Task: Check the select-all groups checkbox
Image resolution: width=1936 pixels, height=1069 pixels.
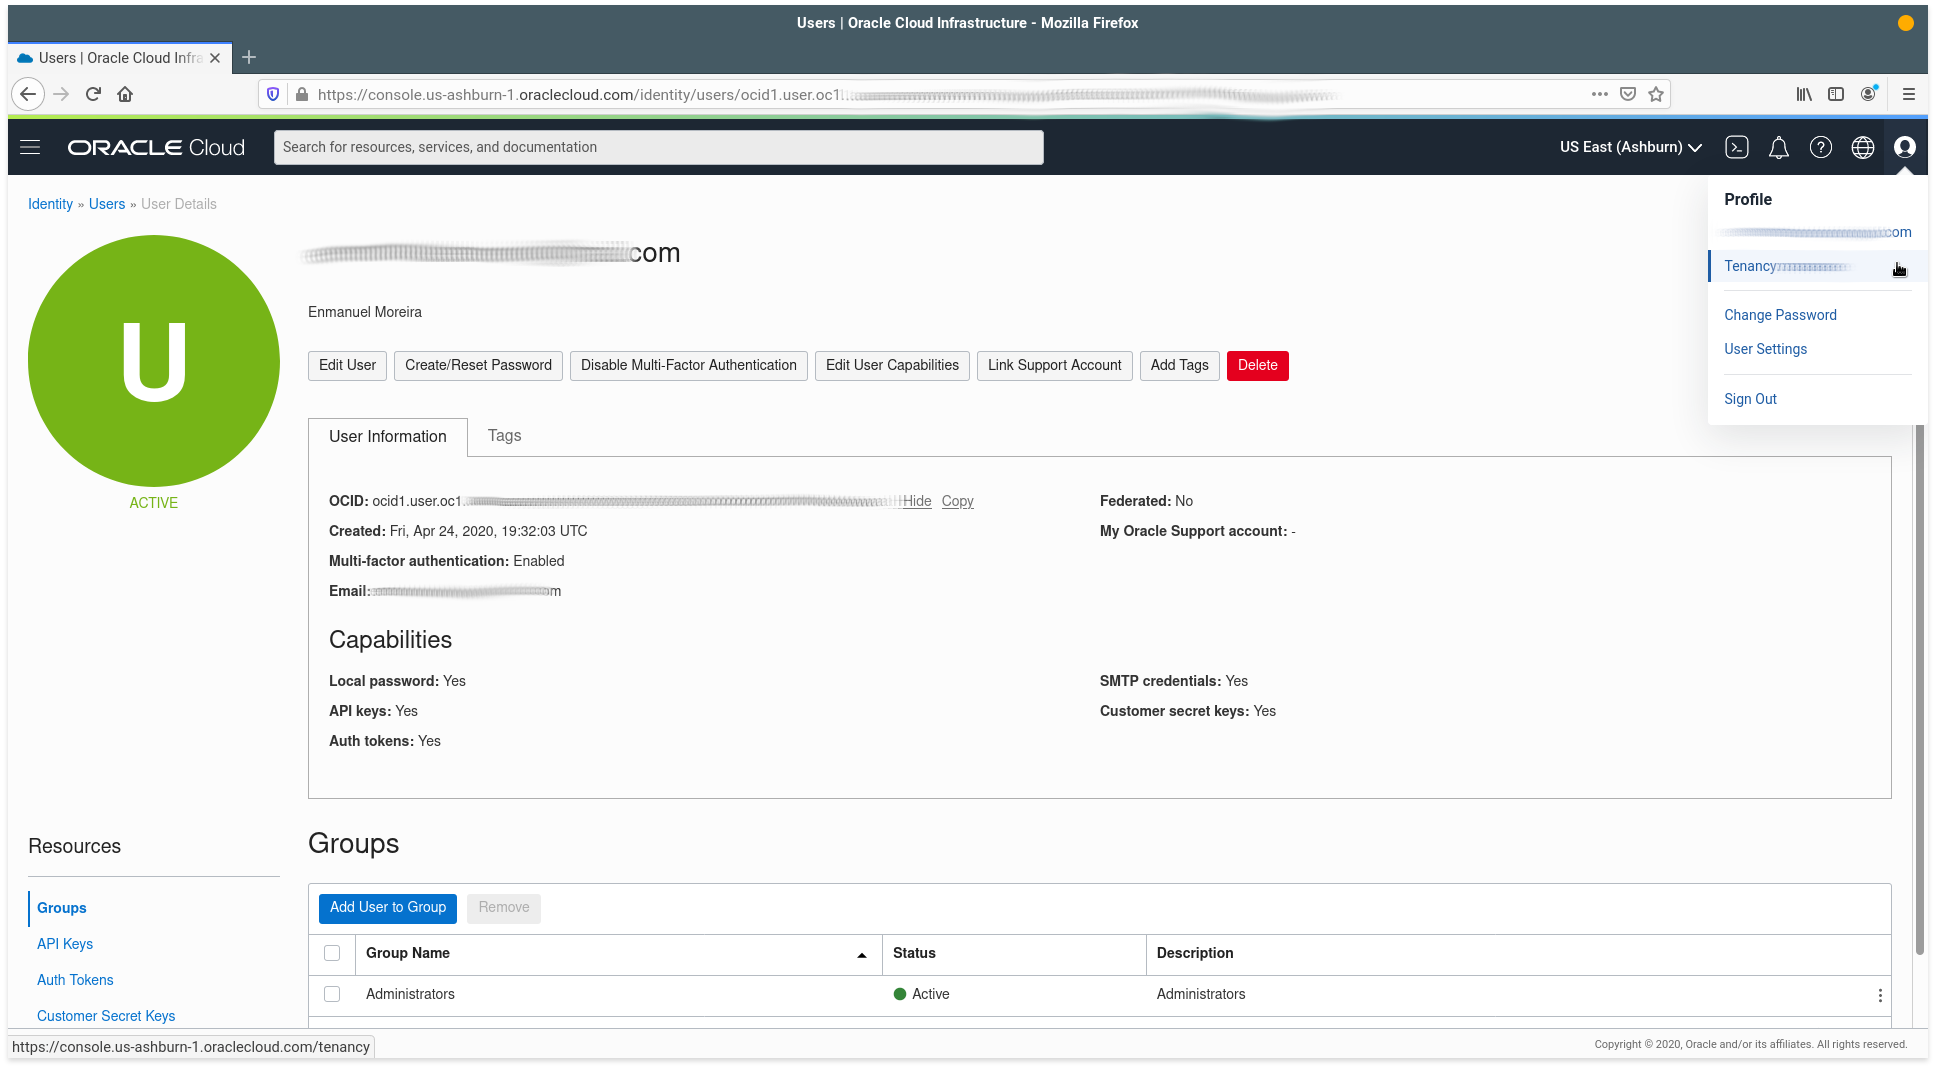Action: click(x=332, y=953)
